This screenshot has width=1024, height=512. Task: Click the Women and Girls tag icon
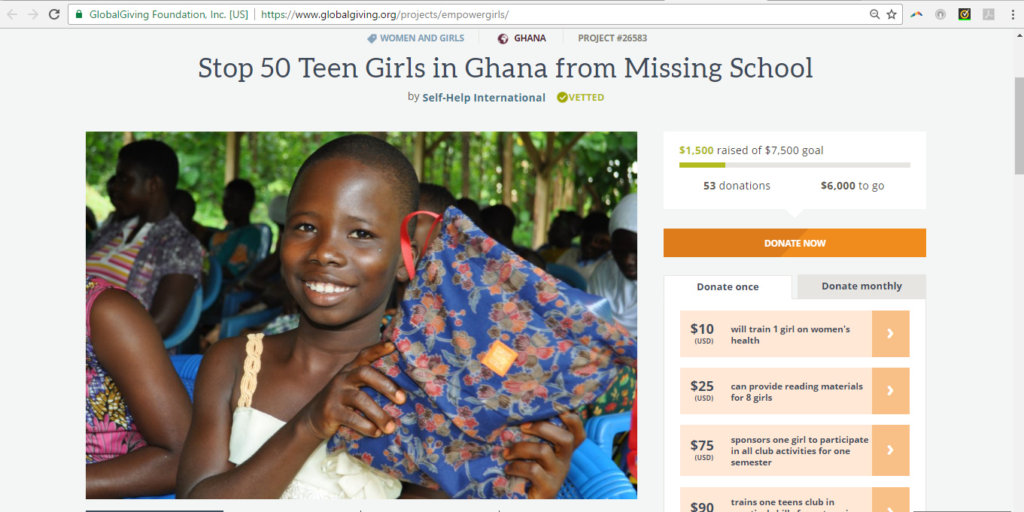click(x=372, y=38)
